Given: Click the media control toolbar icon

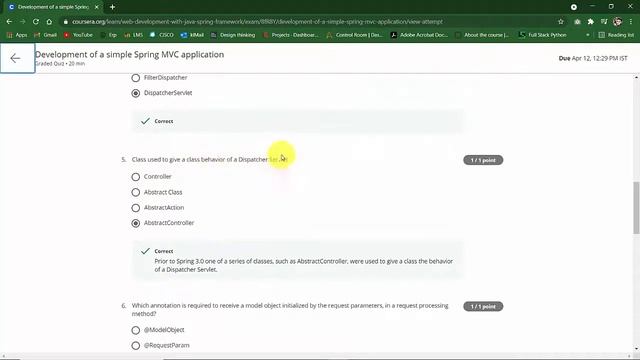Looking at the screenshot, I should (604, 22).
